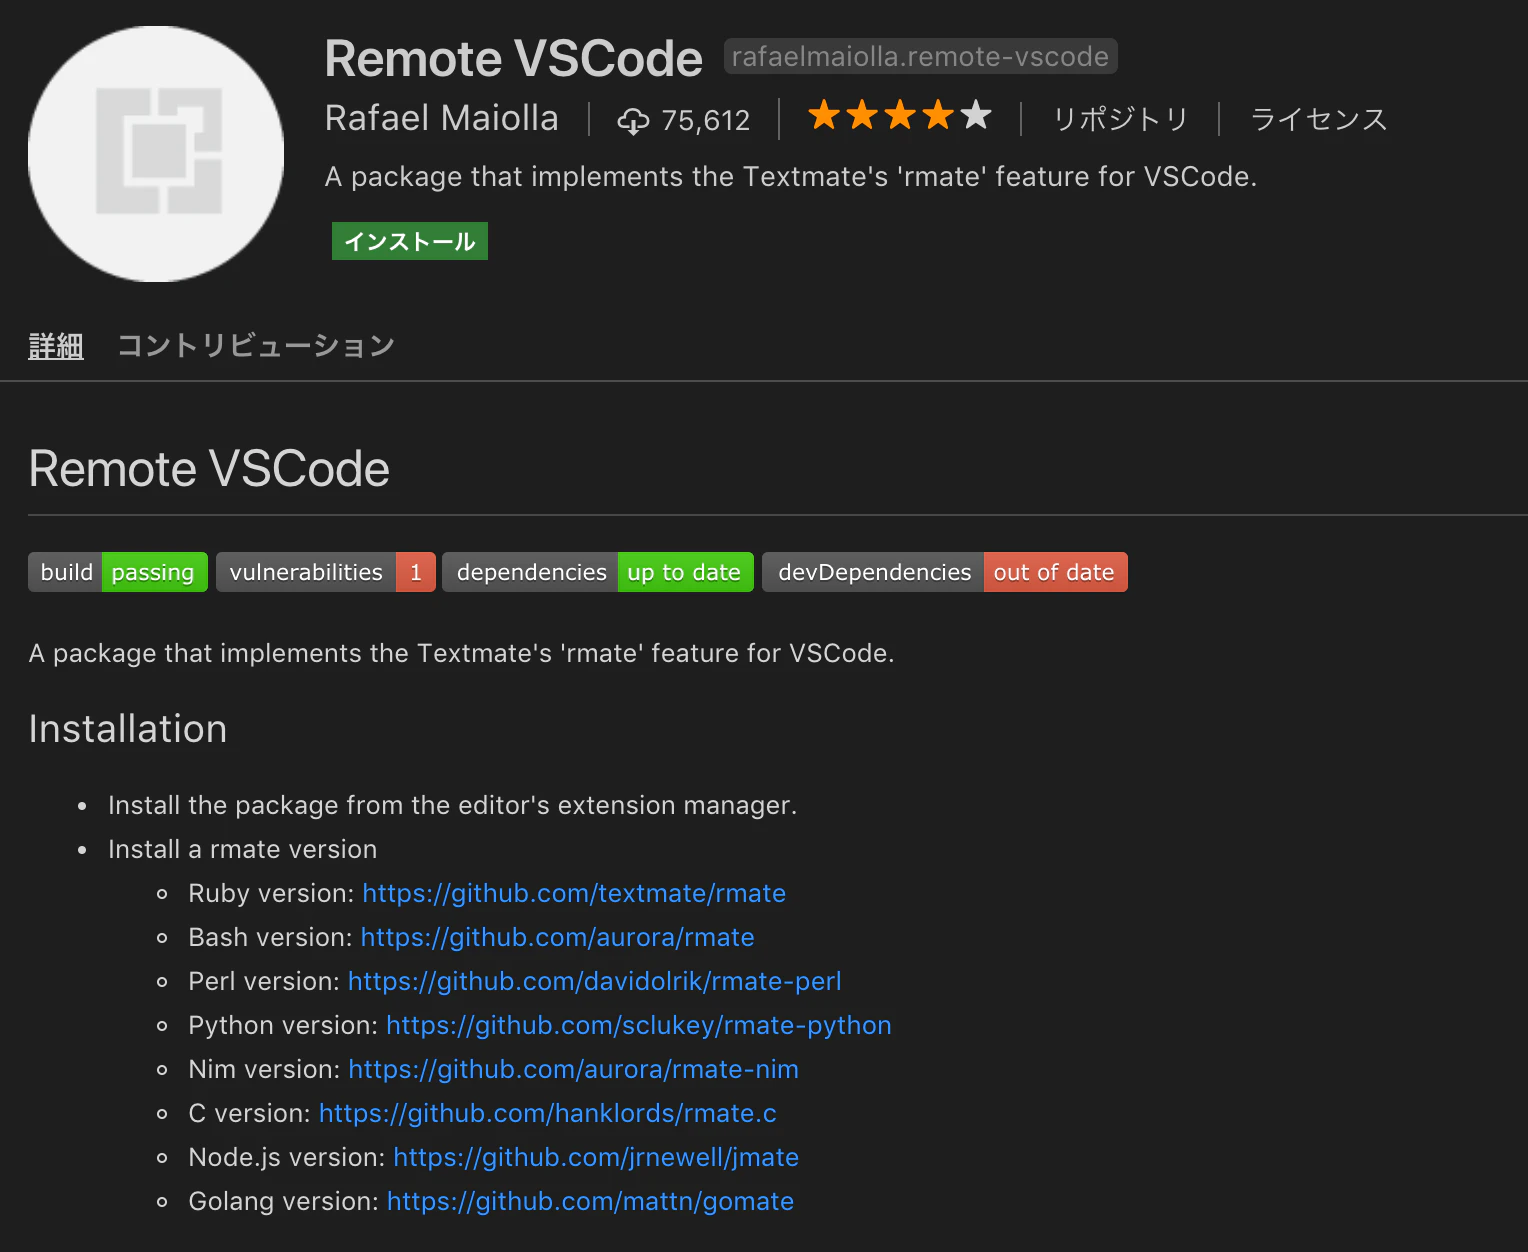Click the 75,612 install count
Image resolution: width=1528 pixels, height=1252 pixels.
point(705,121)
